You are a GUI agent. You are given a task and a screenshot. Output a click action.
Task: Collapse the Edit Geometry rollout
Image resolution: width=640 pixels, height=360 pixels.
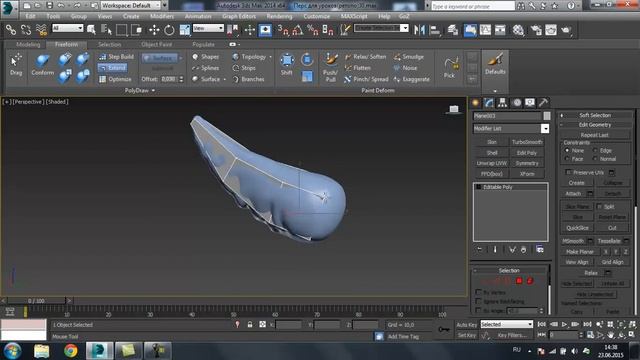pos(595,125)
